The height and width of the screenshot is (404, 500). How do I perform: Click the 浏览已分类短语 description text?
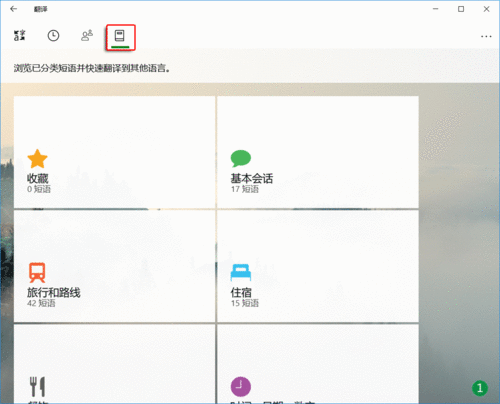pos(92,68)
